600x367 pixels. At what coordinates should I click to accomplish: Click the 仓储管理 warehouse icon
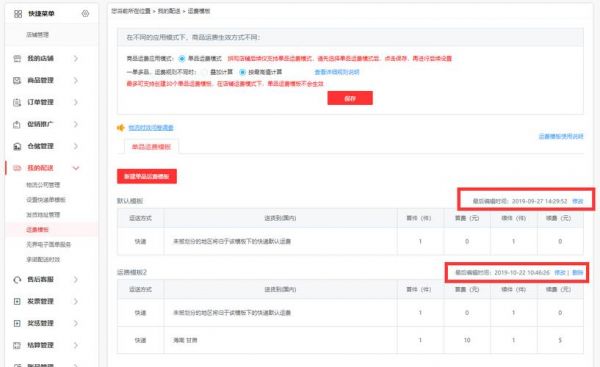pos(17,146)
